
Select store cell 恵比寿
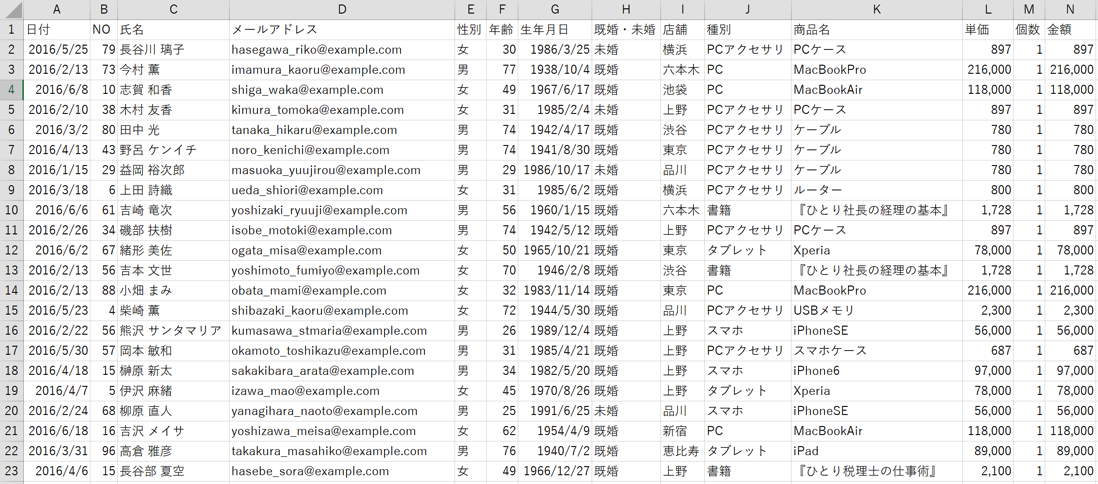coord(682,451)
